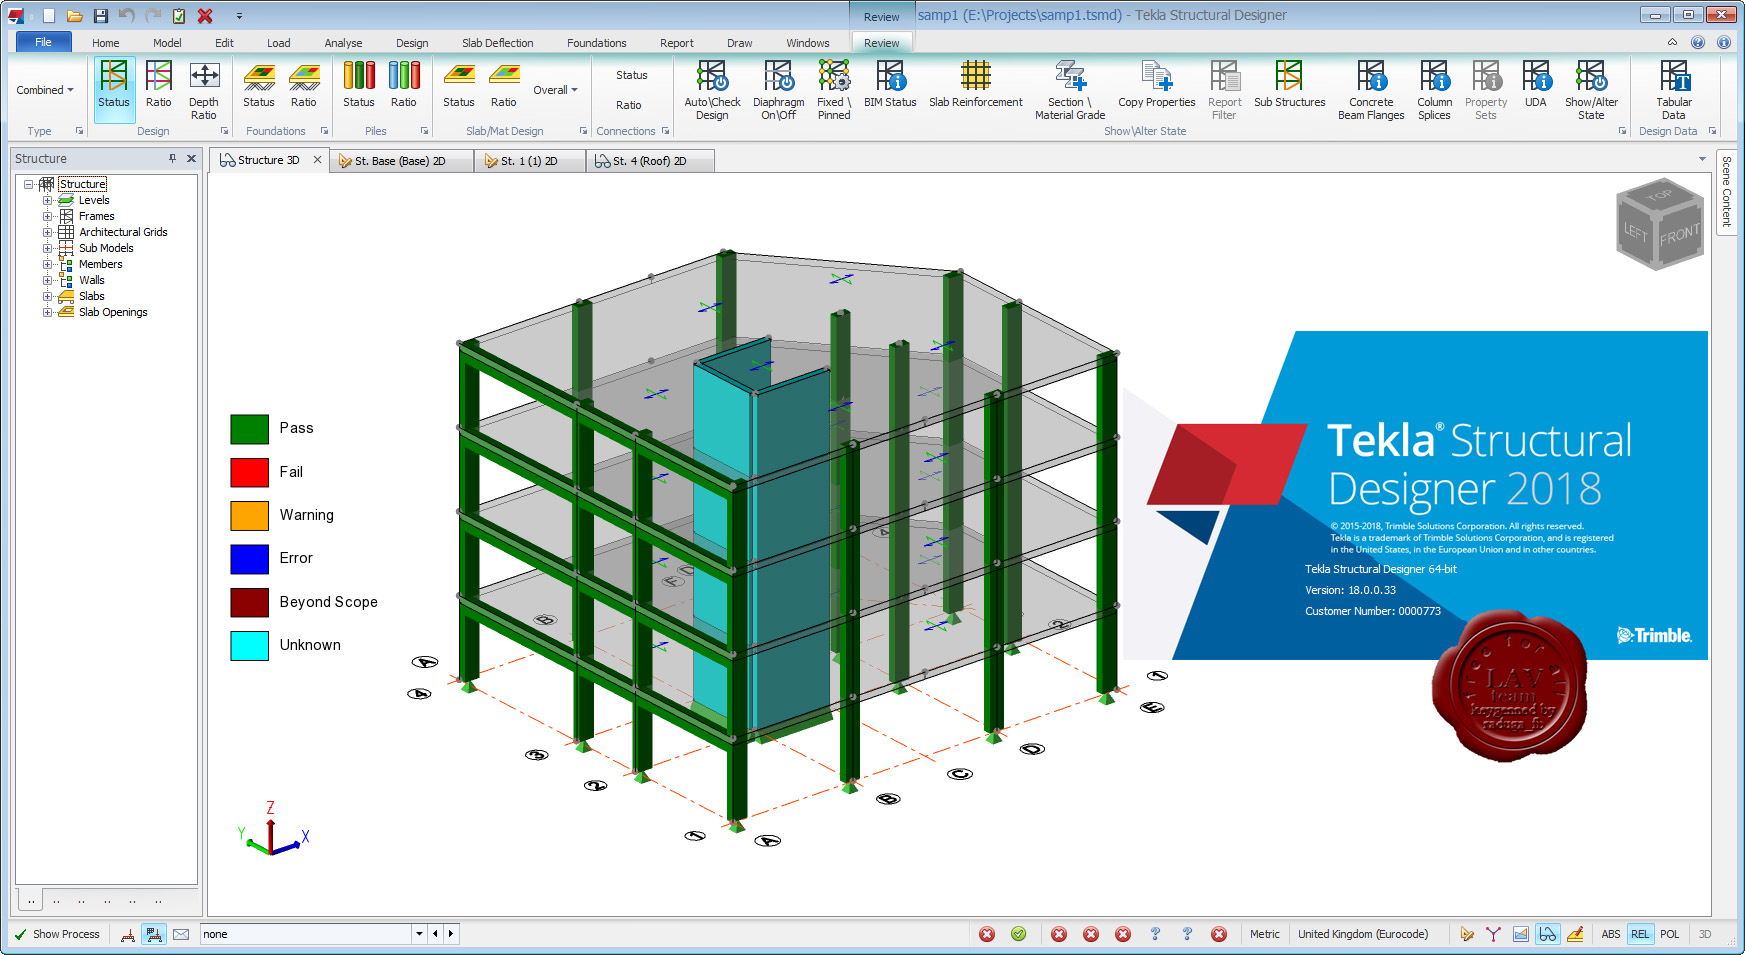Select the Copy Properties tool
1745x955 pixels.
click(1157, 85)
